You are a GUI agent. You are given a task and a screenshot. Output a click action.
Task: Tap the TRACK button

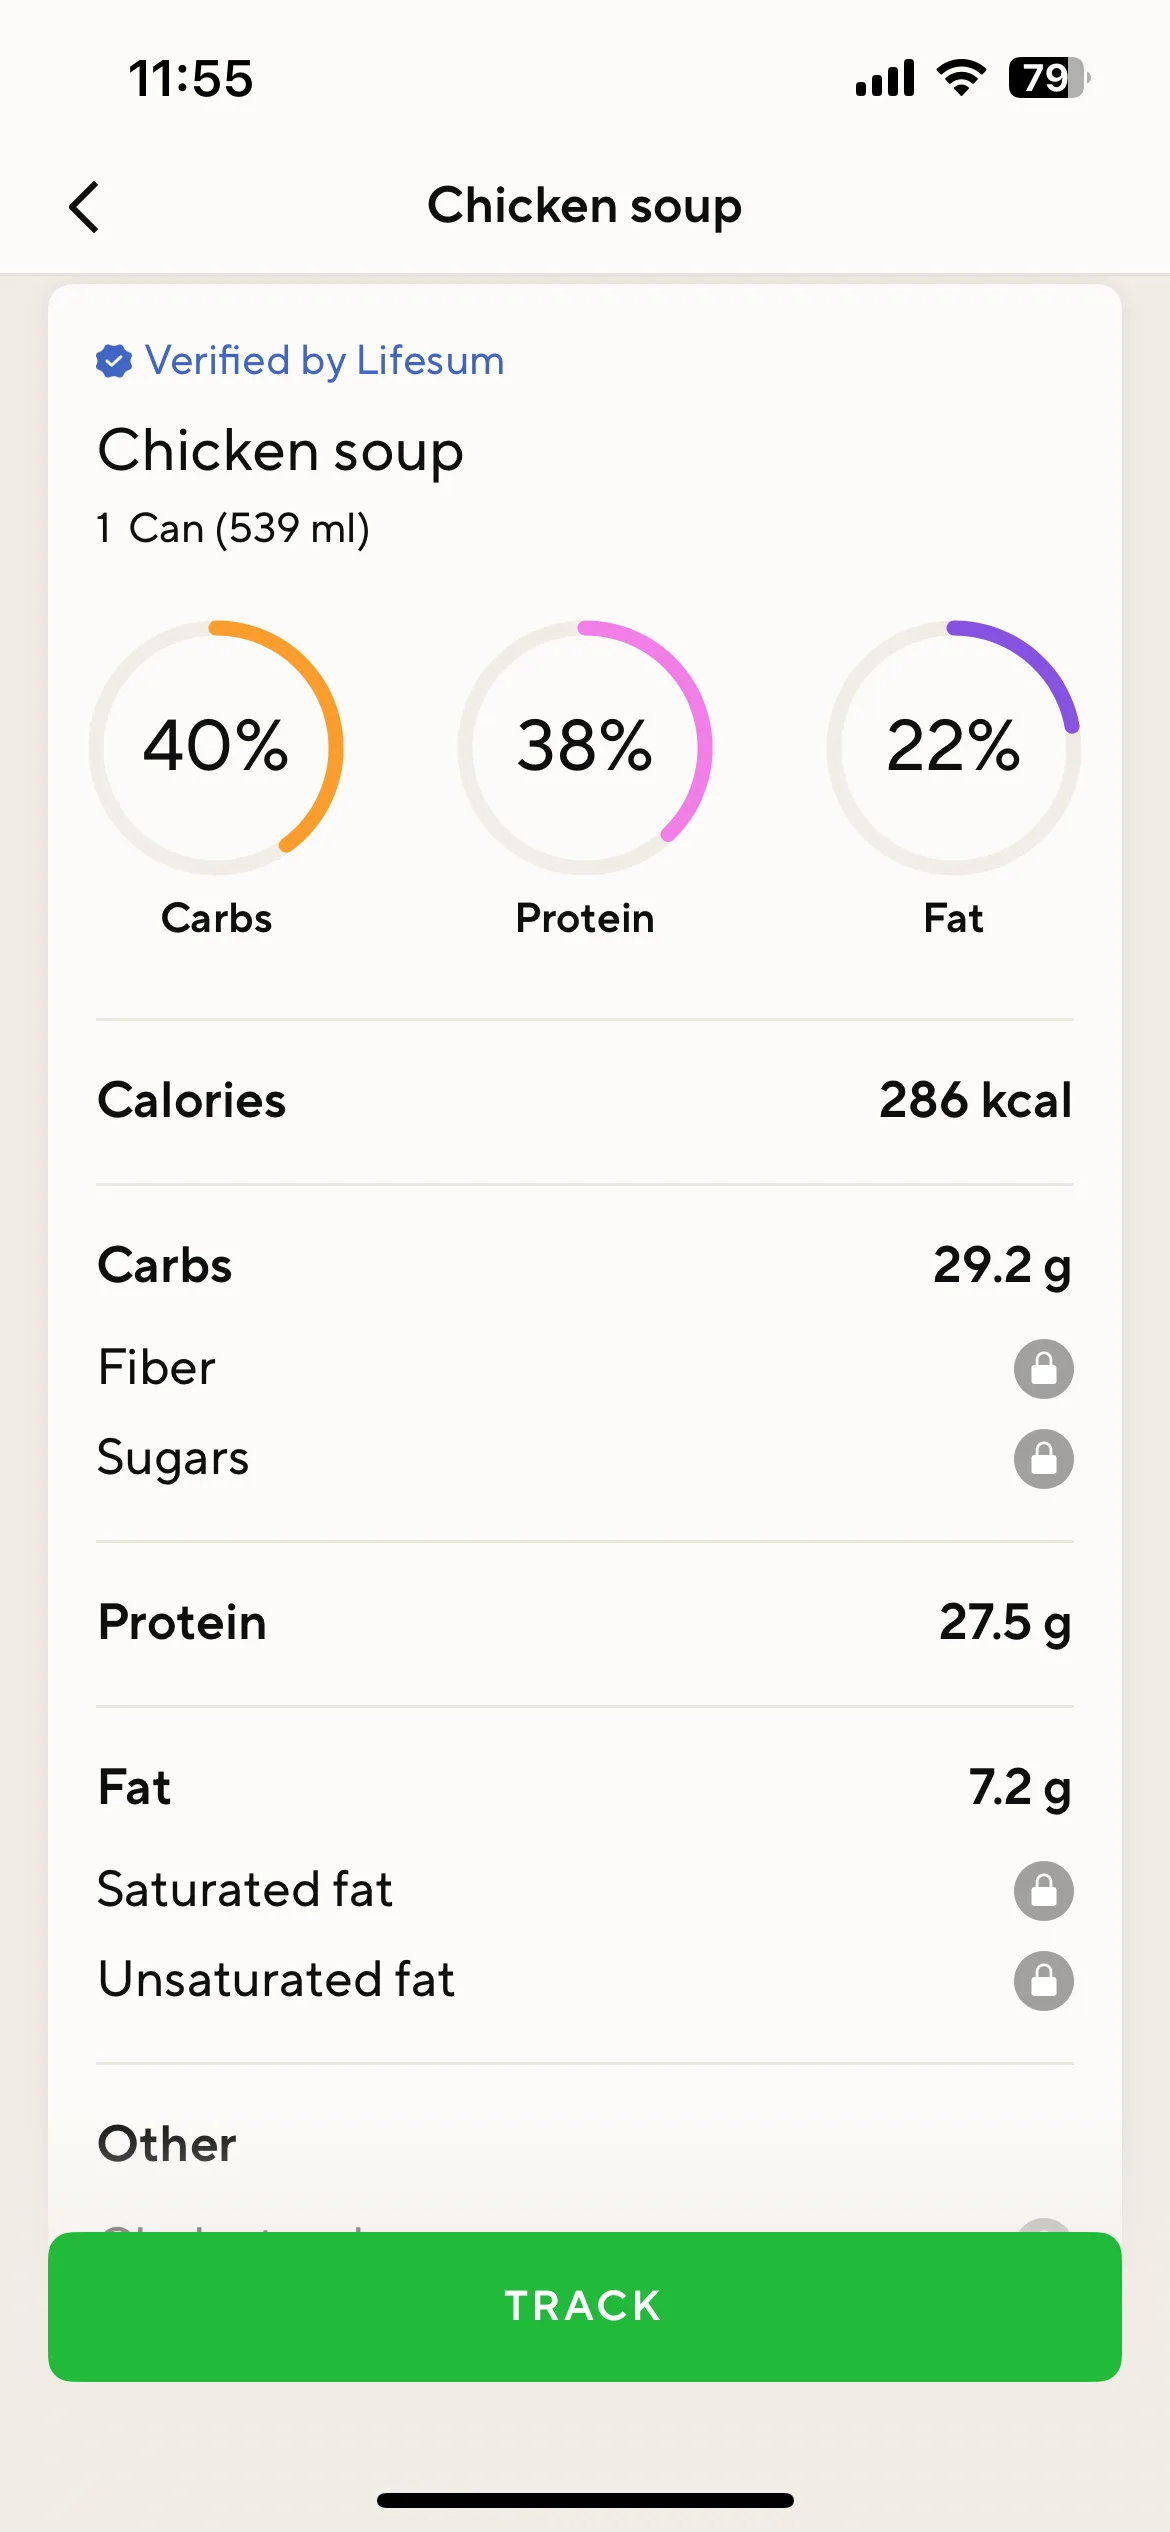(x=585, y=2306)
